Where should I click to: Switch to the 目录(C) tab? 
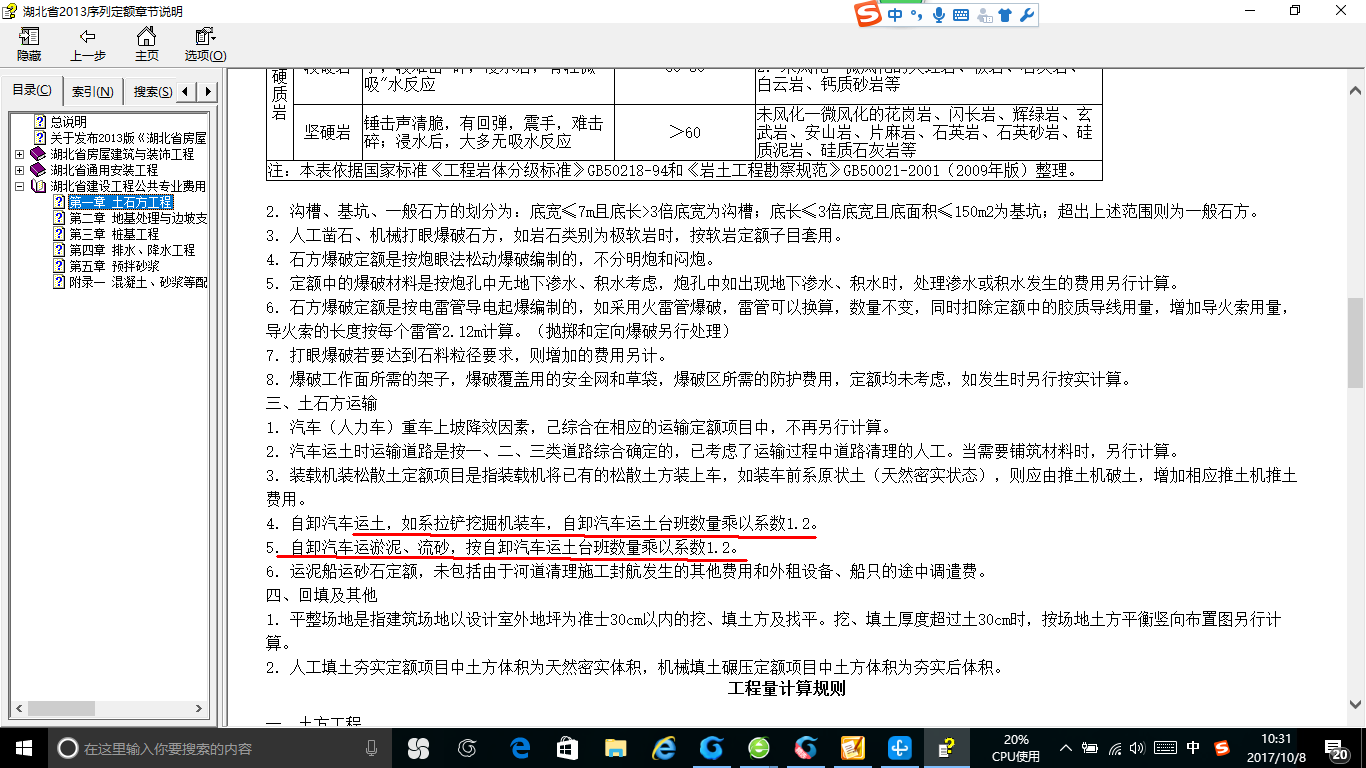[x=32, y=91]
